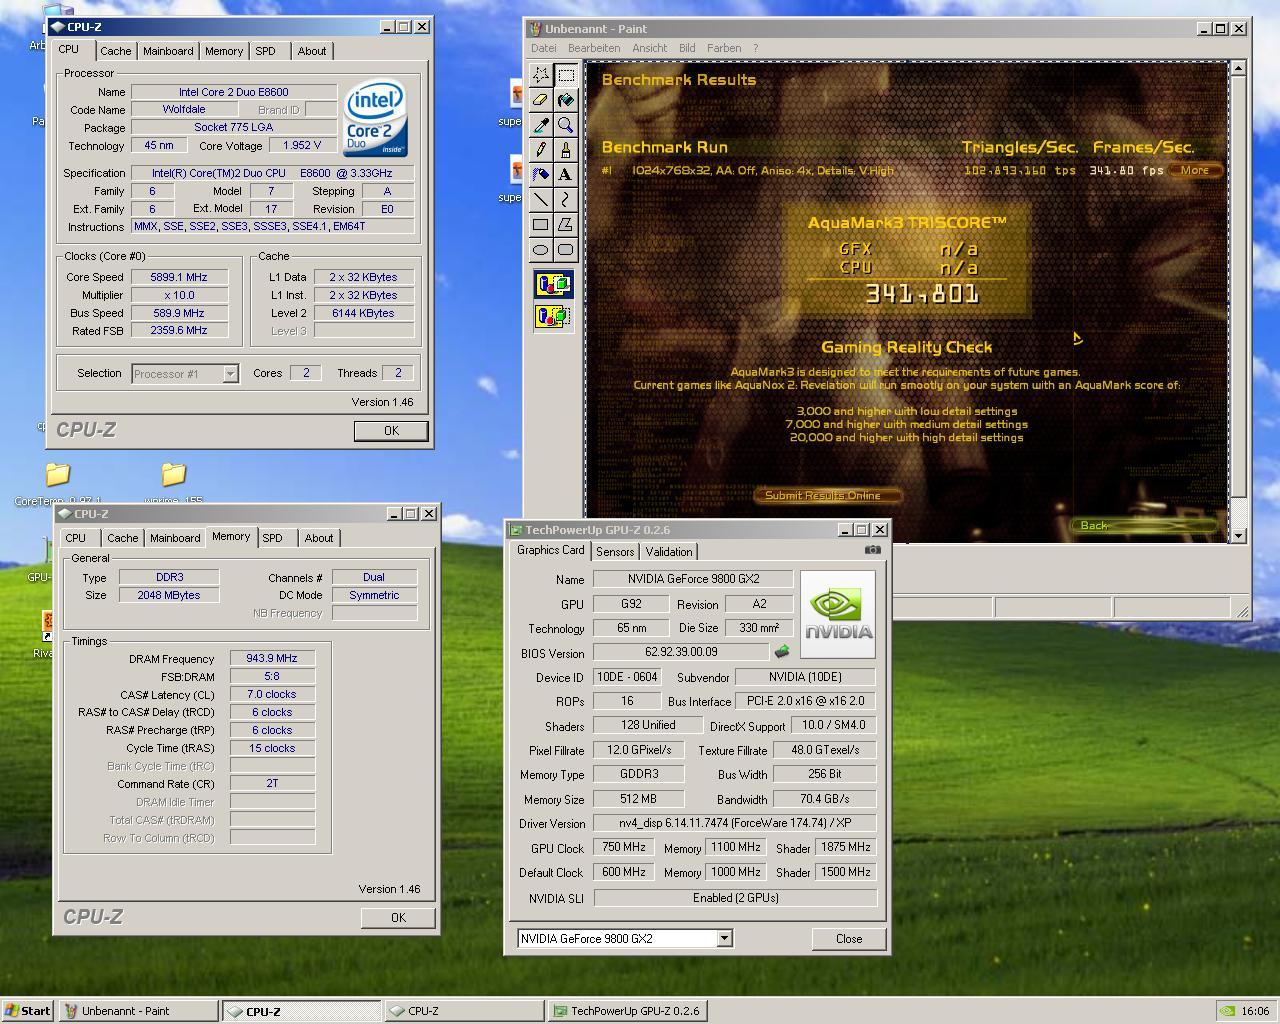Image resolution: width=1280 pixels, height=1024 pixels.
Task: Choose the Ellipse shape tool
Action: click(x=541, y=250)
